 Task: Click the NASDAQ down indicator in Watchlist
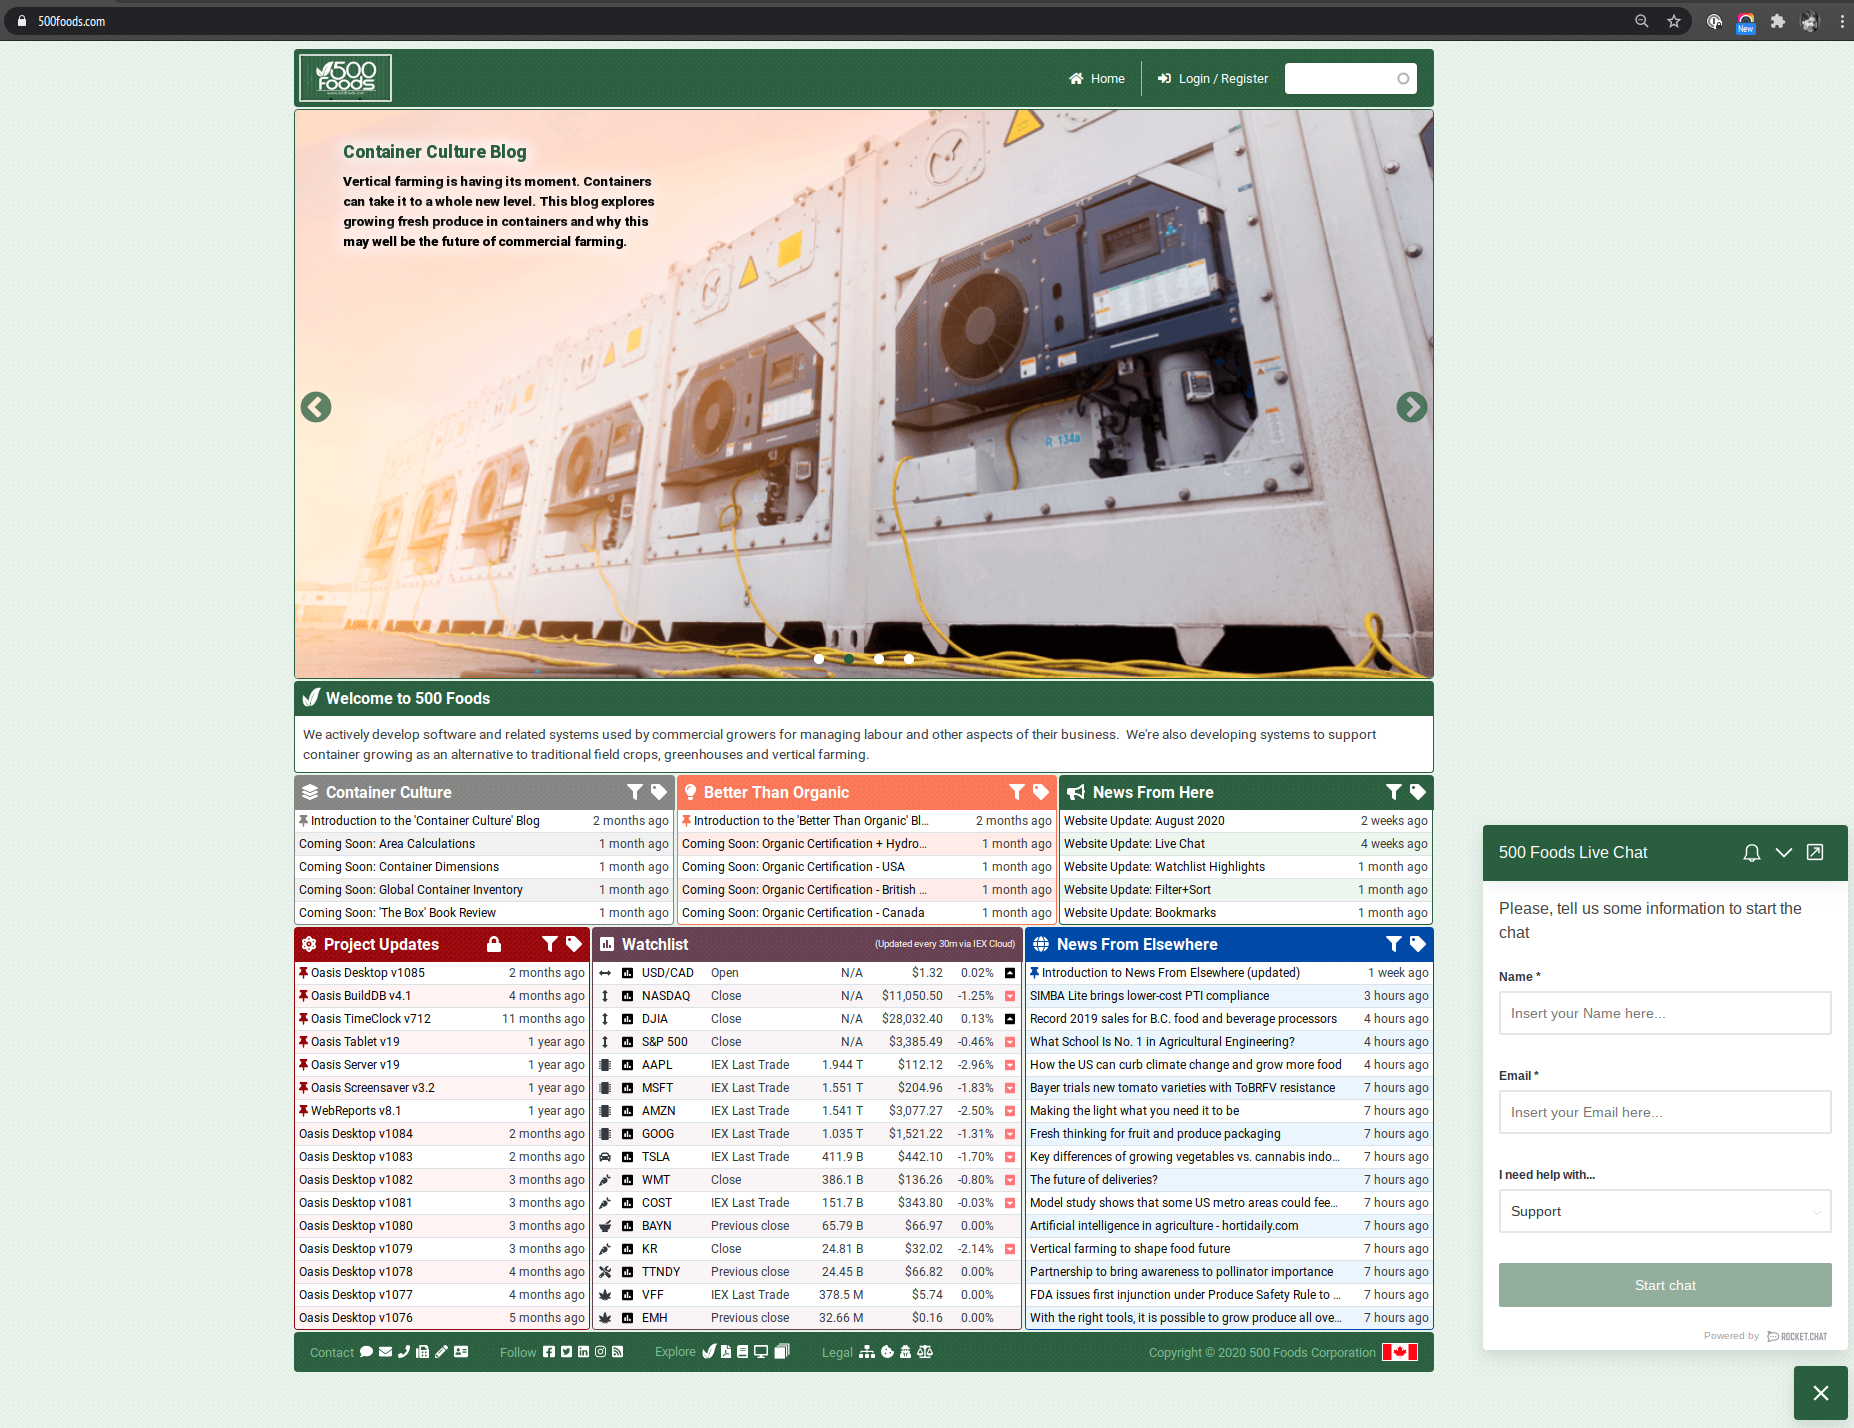pyautogui.click(x=1010, y=996)
